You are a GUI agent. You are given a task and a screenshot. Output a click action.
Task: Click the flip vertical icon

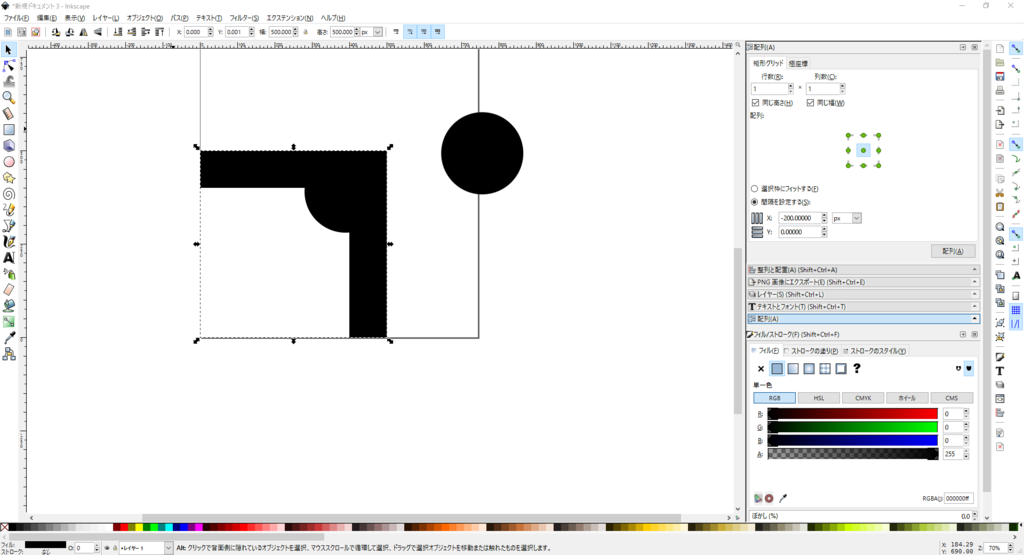(x=97, y=31)
